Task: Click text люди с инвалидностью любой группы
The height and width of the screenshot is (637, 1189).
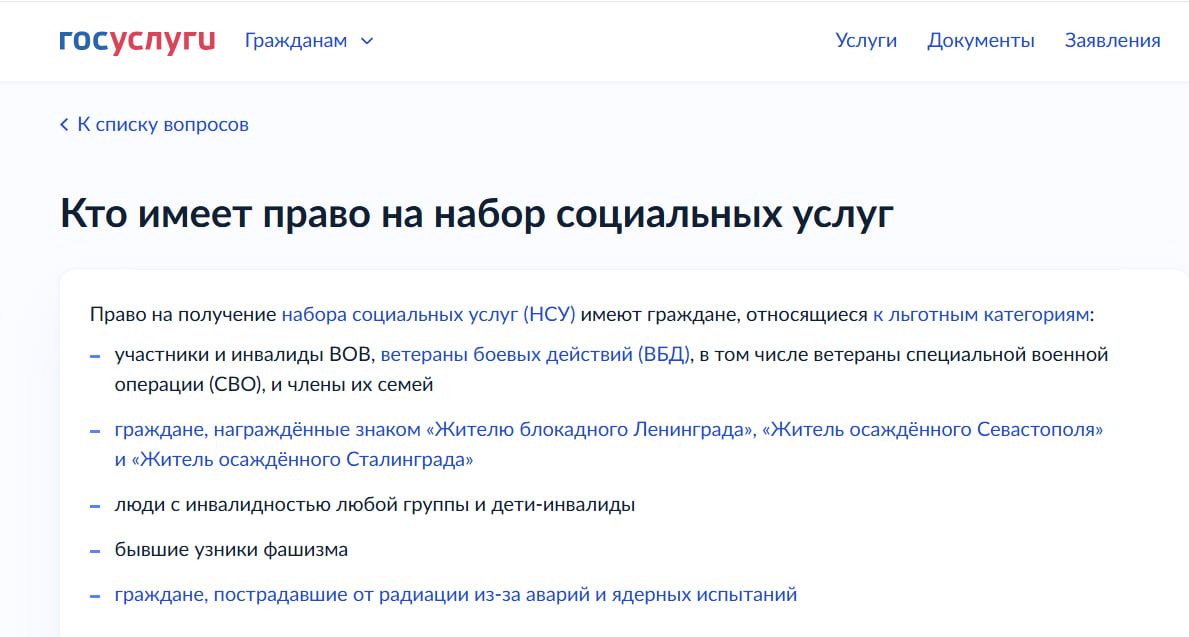Action: pos(293,504)
